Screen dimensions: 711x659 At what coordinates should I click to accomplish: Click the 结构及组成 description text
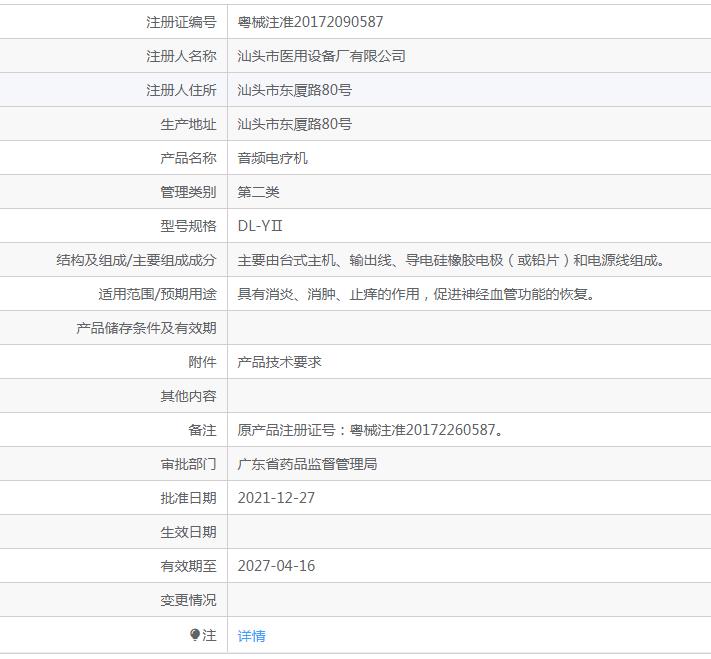pyautogui.click(x=451, y=260)
